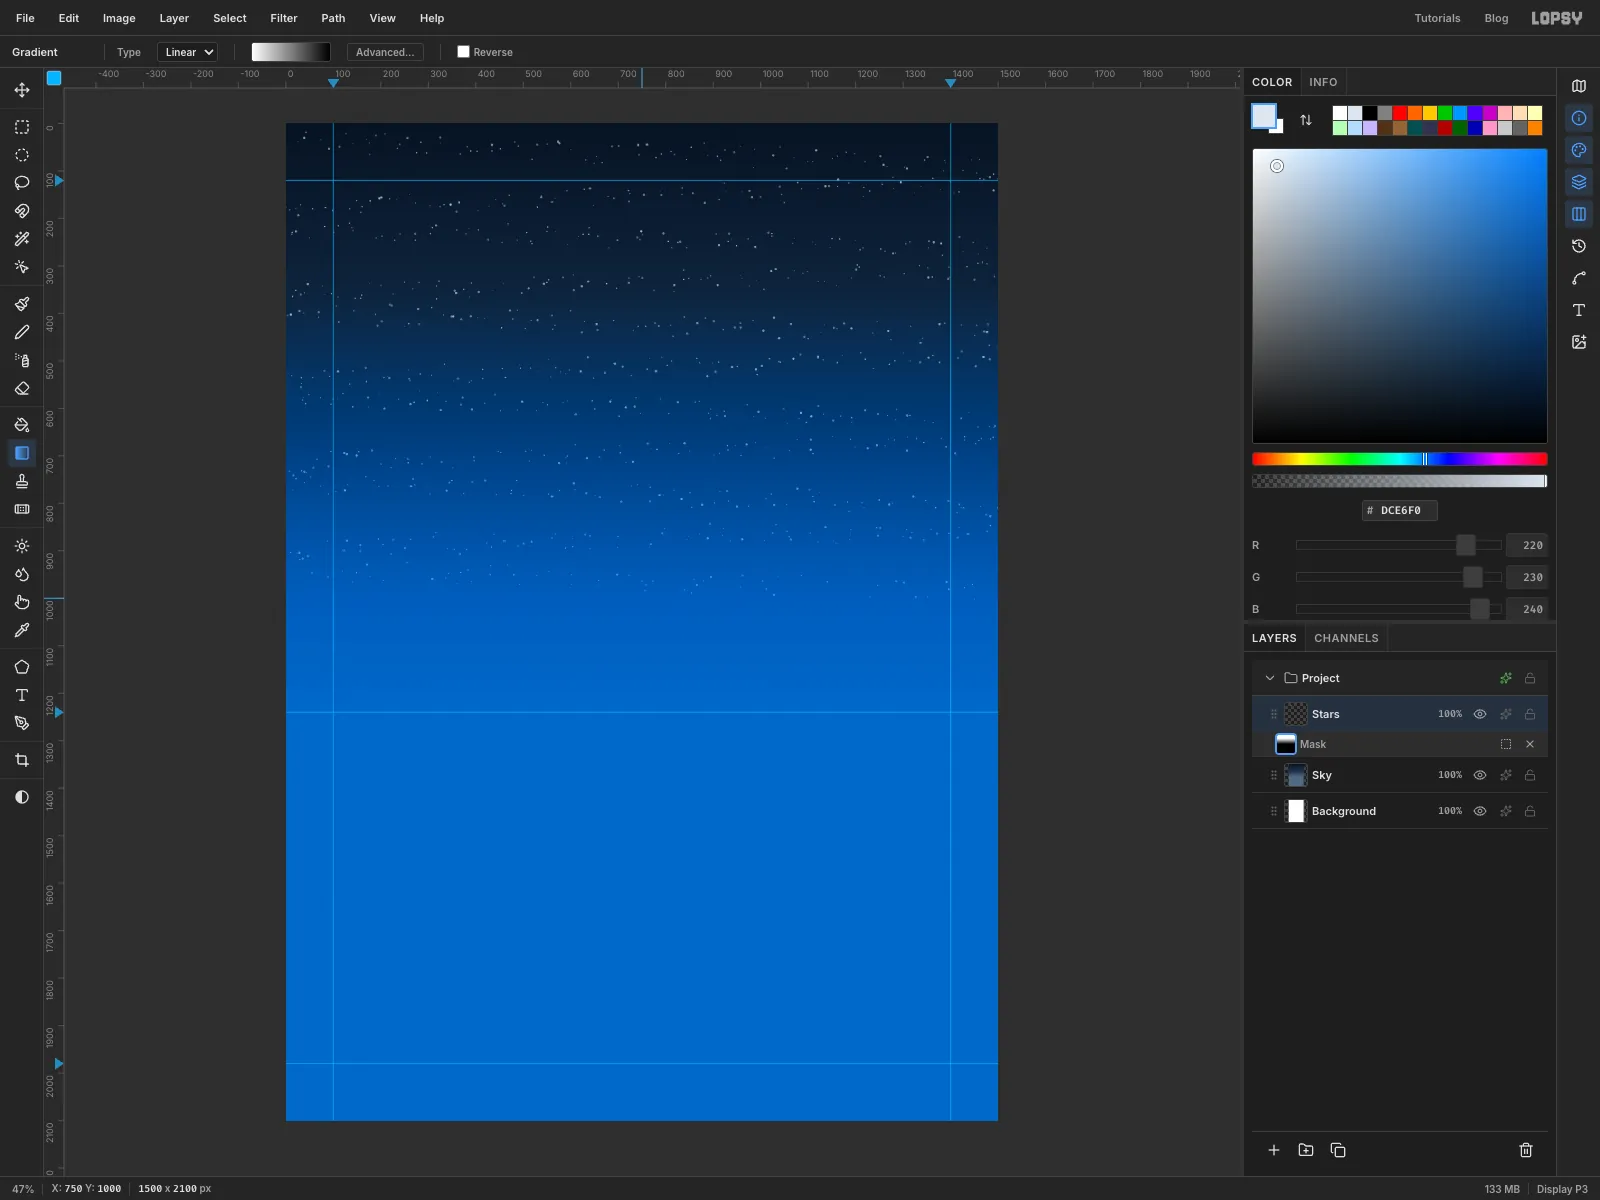Viewport: 1600px width, 1200px height.
Task: Remove the Stars layer mask
Action: pos(1530,744)
